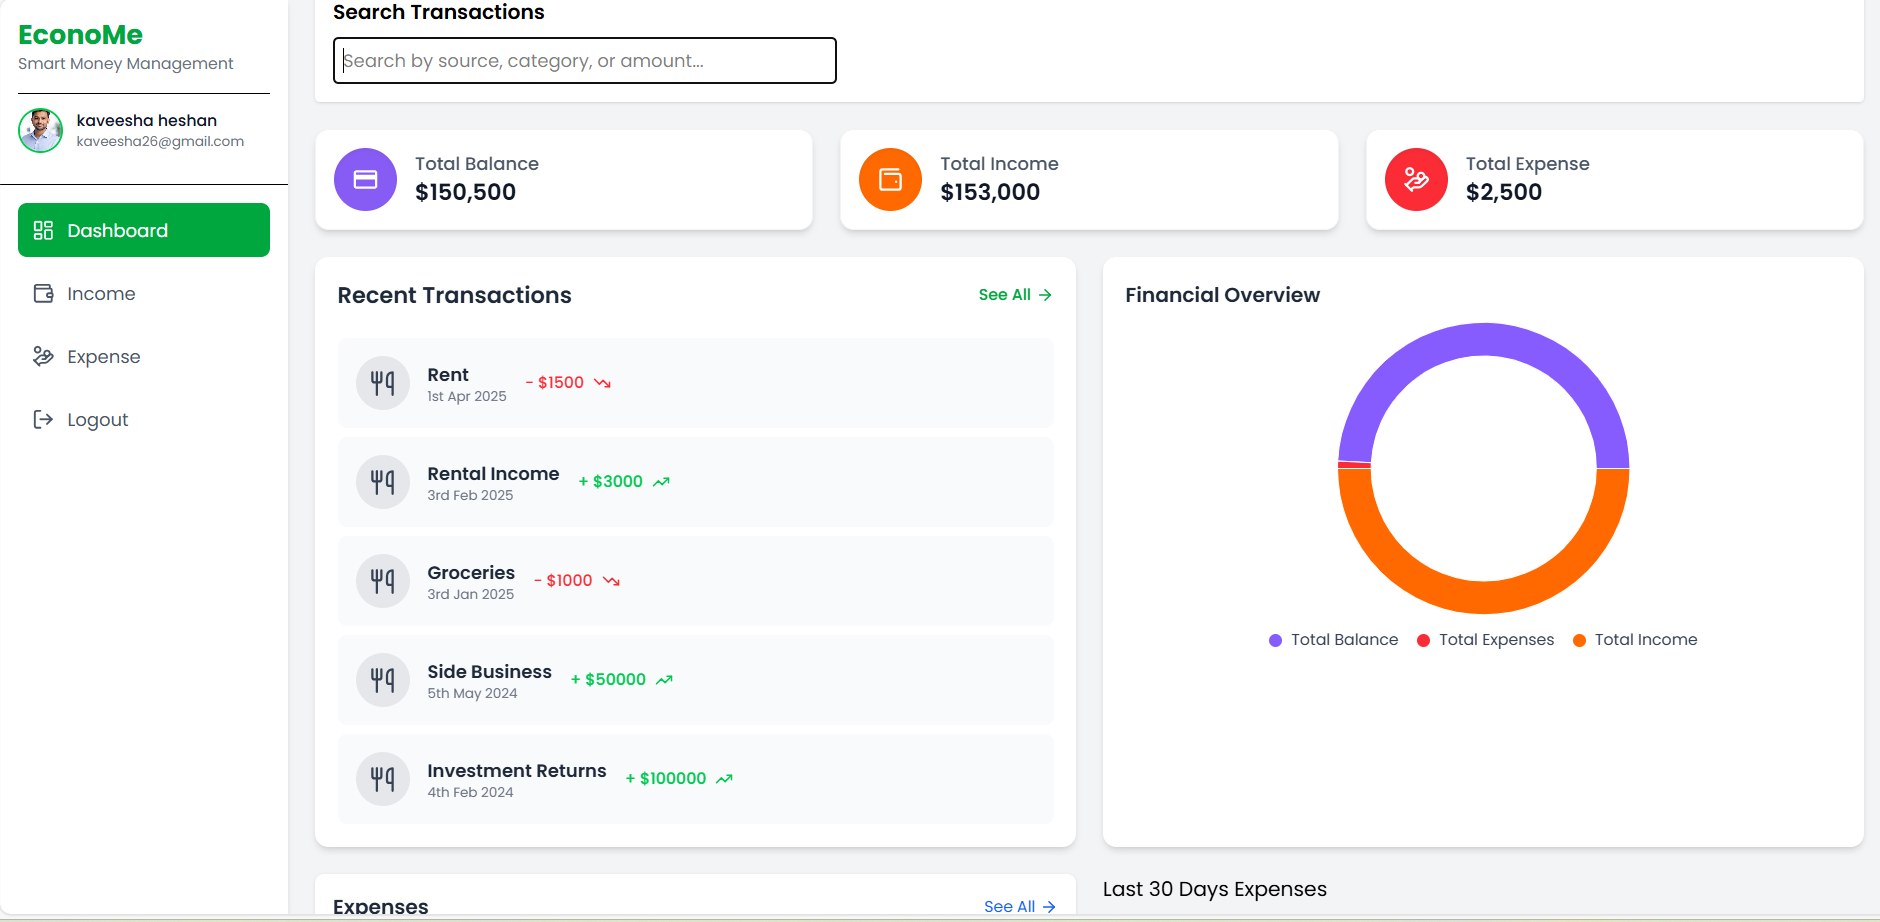Click the Income wallet icon in the sidebar
The image size is (1880, 922).
coord(42,293)
